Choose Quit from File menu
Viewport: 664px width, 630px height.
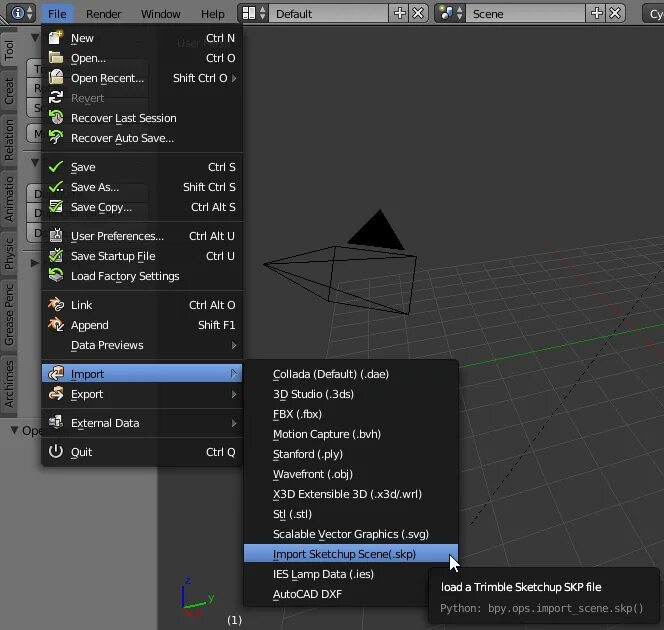(142, 452)
